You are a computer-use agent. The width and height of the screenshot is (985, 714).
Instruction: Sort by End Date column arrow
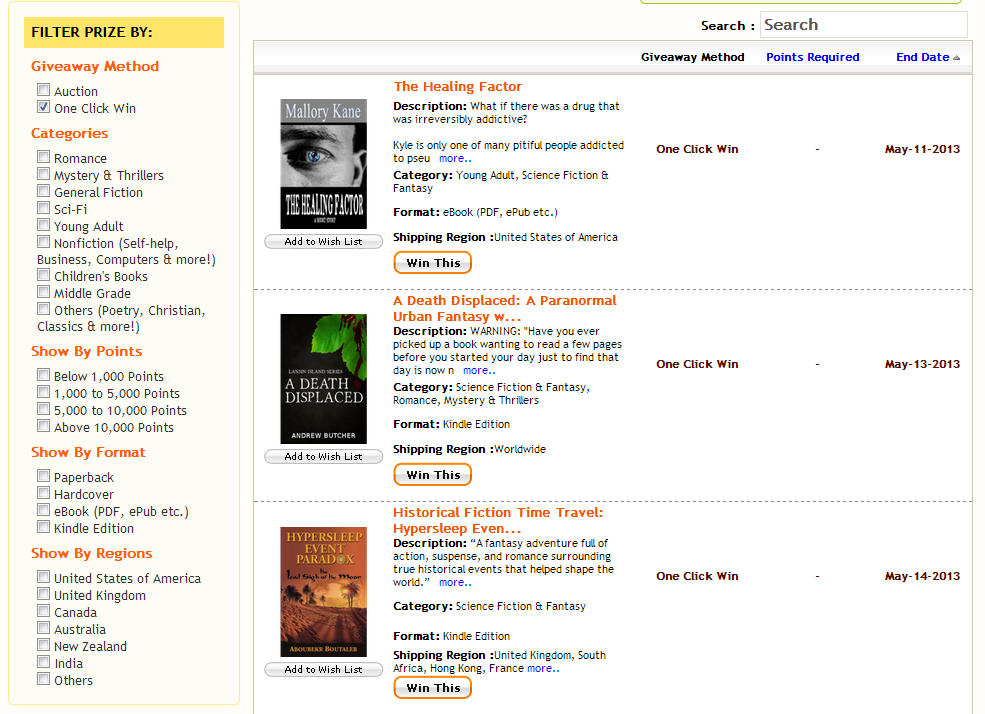(956, 58)
